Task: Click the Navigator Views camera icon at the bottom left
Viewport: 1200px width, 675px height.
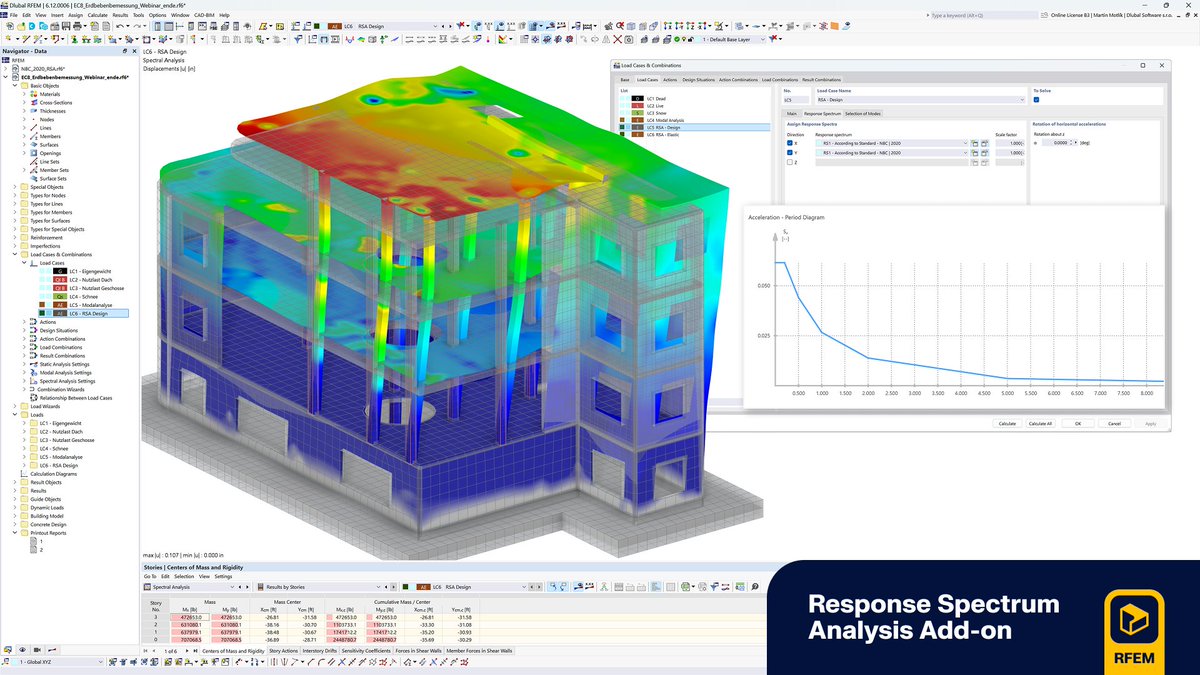Action: [37, 650]
